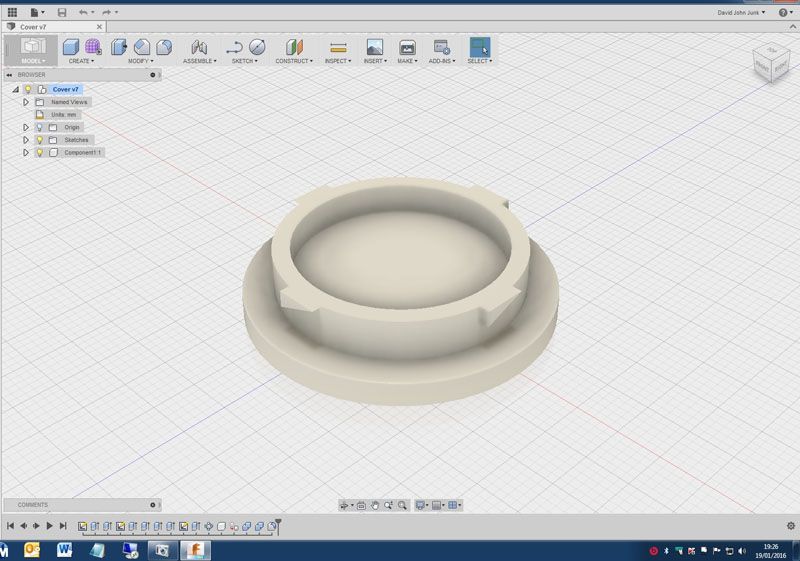Expand the Component1:1 node
Viewport: 800px width, 561px height.
tap(26, 152)
